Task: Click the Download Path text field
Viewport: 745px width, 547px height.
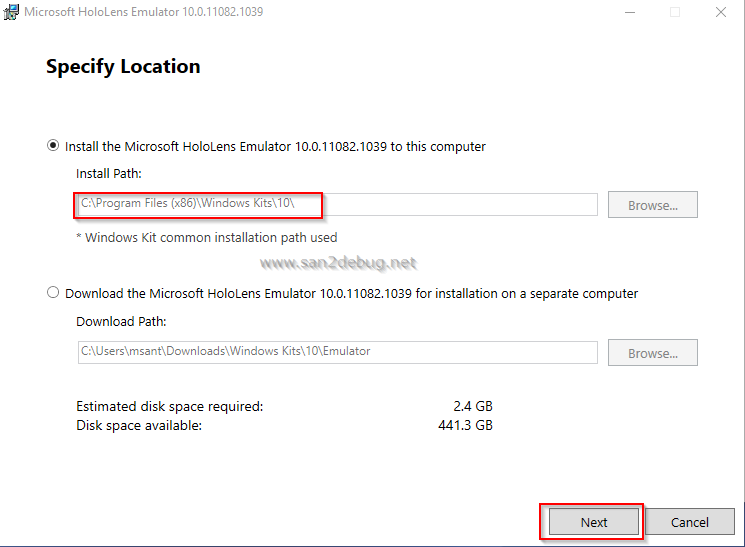Action: pos(336,352)
